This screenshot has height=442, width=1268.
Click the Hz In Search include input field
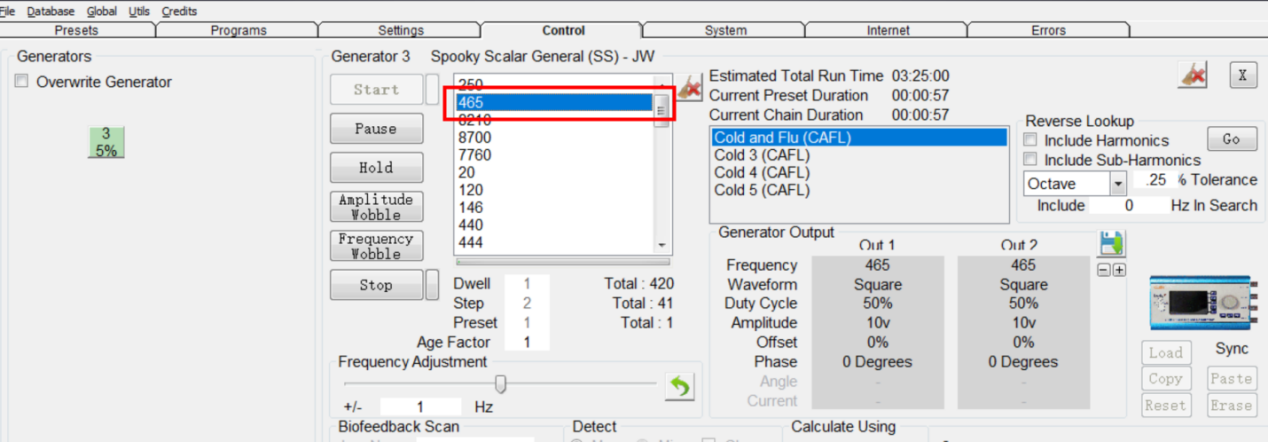[x=1128, y=205]
